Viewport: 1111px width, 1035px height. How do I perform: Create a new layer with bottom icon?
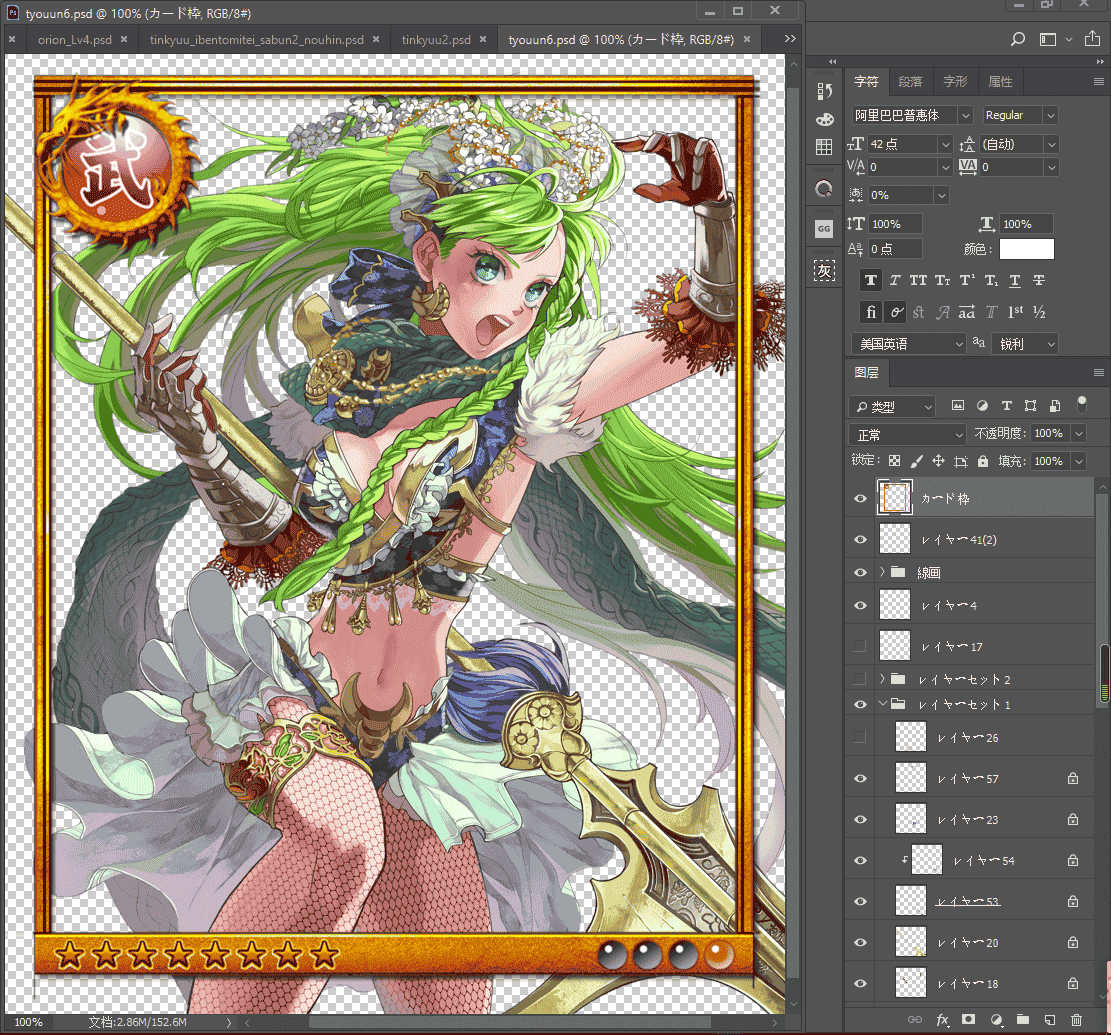coord(1049,1019)
